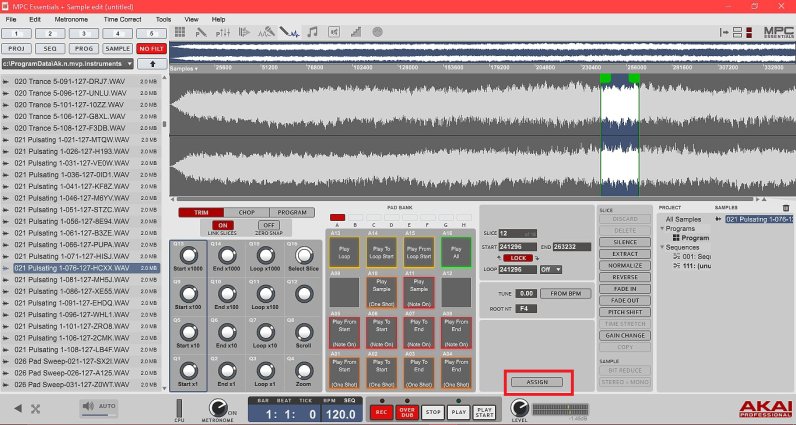The width and height of the screenshot is (796, 425).
Task: Click the NORMALIZE button
Action: click(x=624, y=267)
